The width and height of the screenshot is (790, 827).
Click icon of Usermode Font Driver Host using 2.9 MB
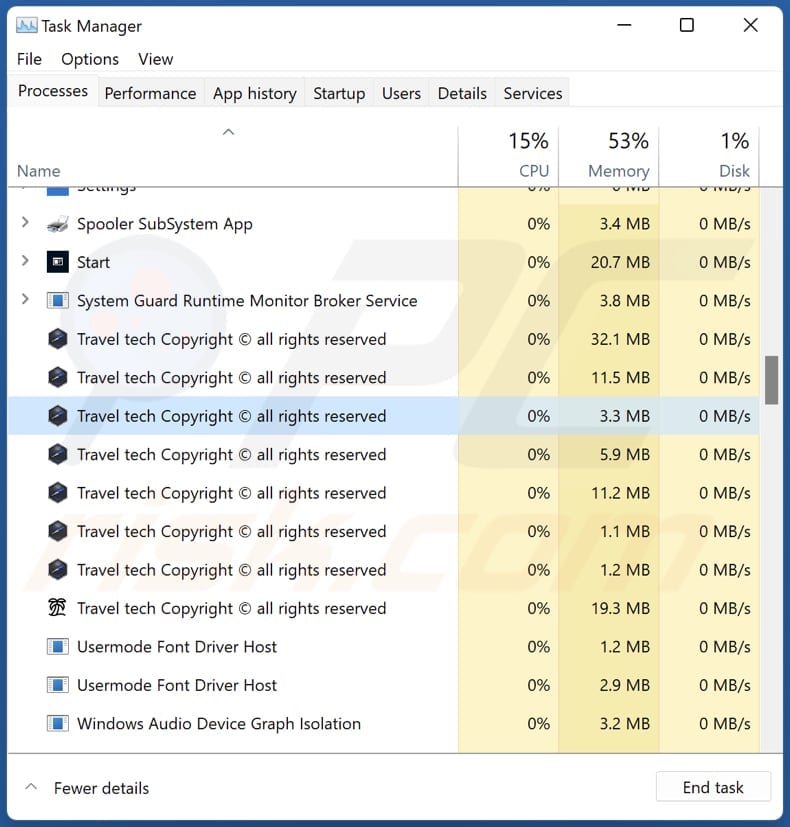click(x=57, y=685)
